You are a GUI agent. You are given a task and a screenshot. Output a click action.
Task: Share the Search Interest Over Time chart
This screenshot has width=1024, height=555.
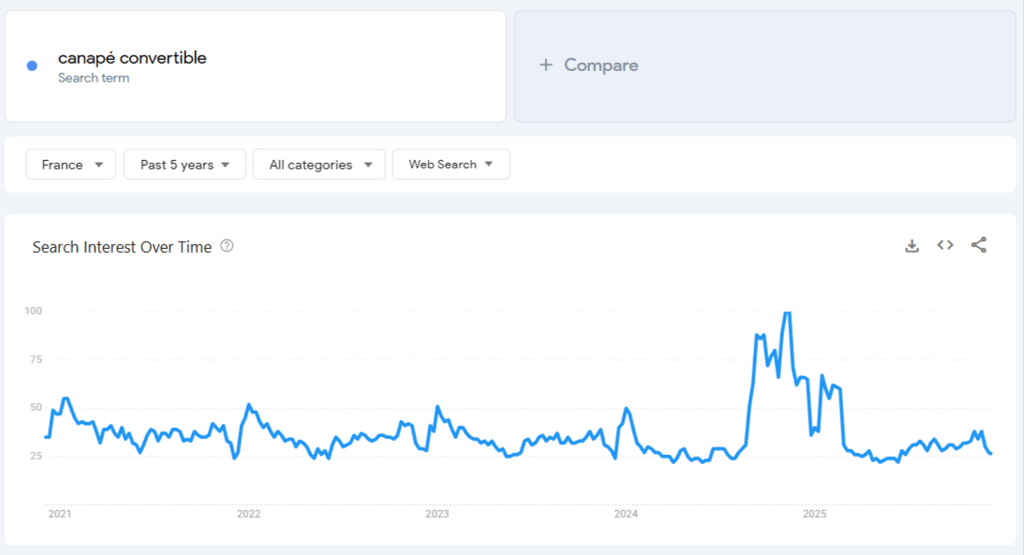click(978, 245)
